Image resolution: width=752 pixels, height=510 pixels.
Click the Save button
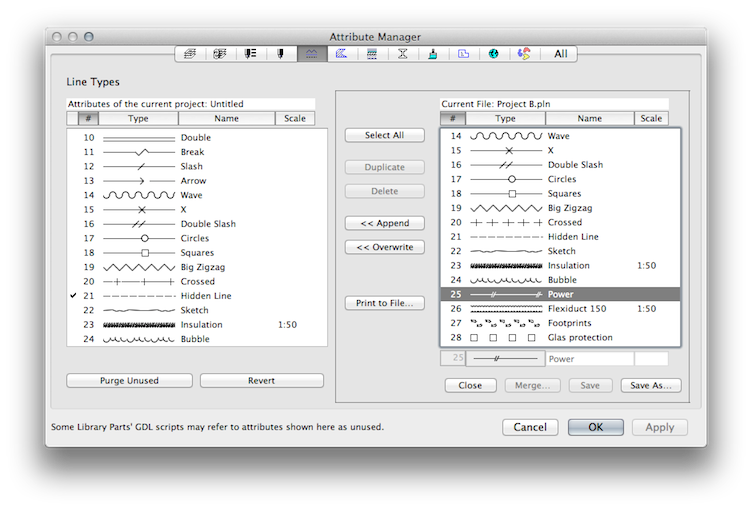click(x=590, y=385)
